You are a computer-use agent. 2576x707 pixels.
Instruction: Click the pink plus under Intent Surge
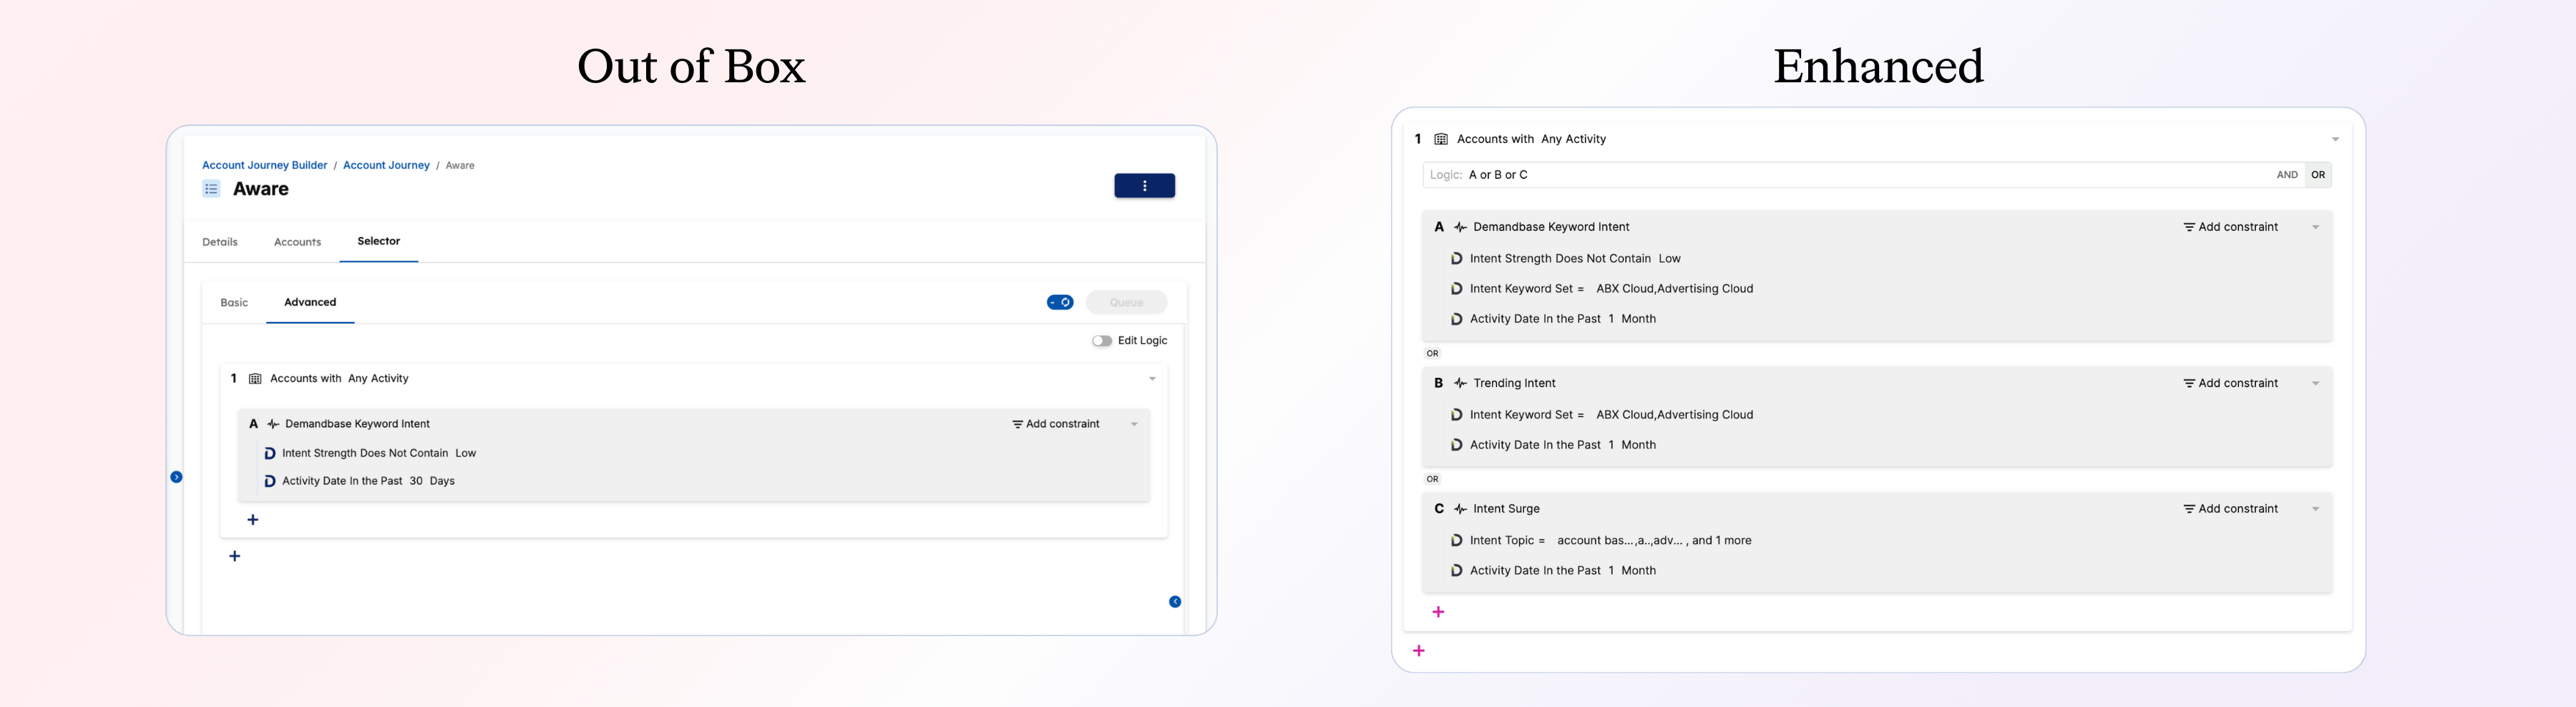(1438, 612)
